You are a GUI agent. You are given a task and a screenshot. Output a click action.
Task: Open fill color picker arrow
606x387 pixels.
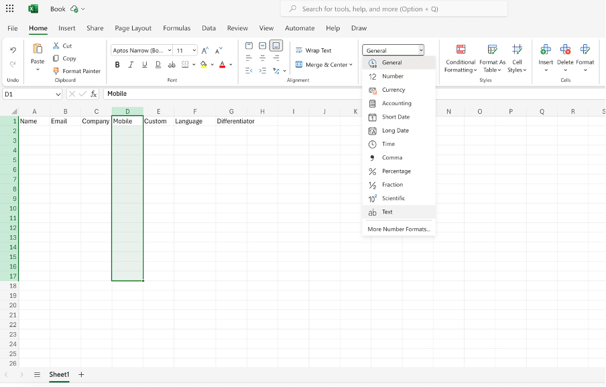pos(212,65)
